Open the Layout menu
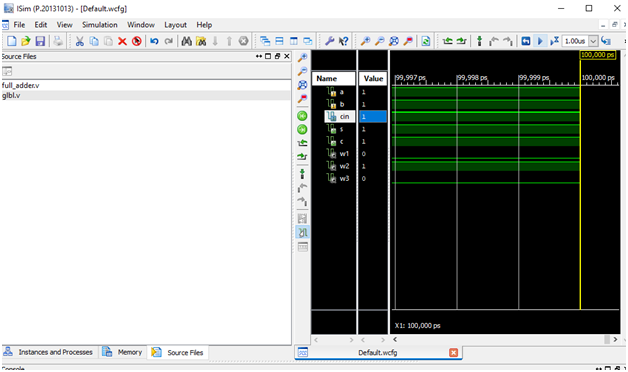Image resolution: width=628 pixels, height=372 pixels. pos(175,25)
